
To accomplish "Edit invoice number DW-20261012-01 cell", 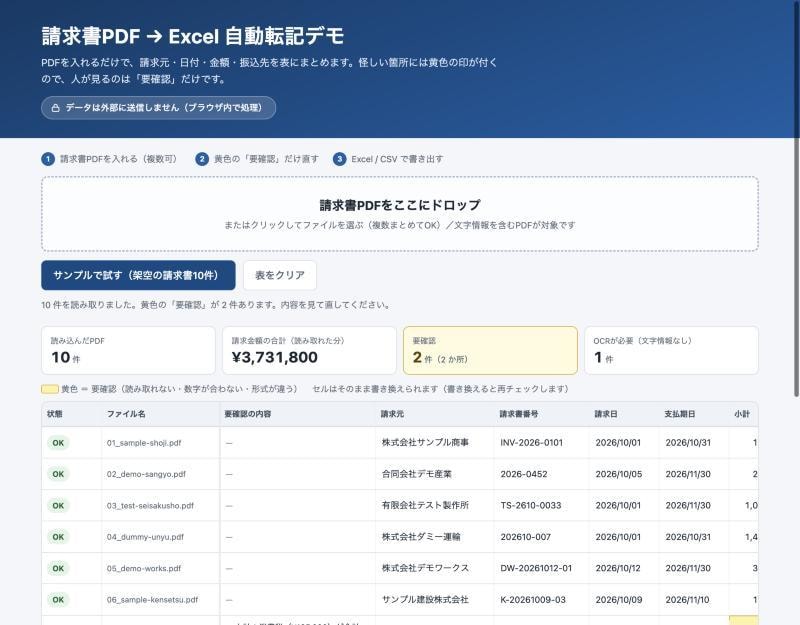I will (541, 568).
